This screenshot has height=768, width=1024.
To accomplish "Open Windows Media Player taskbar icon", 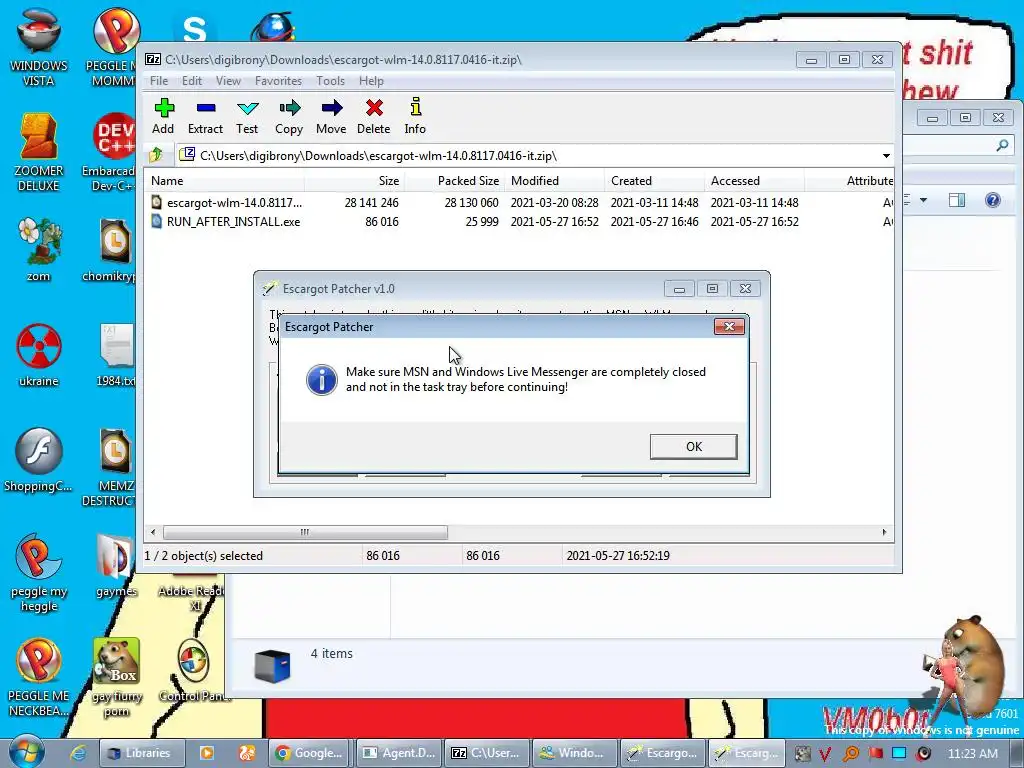I will (x=206, y=753).
